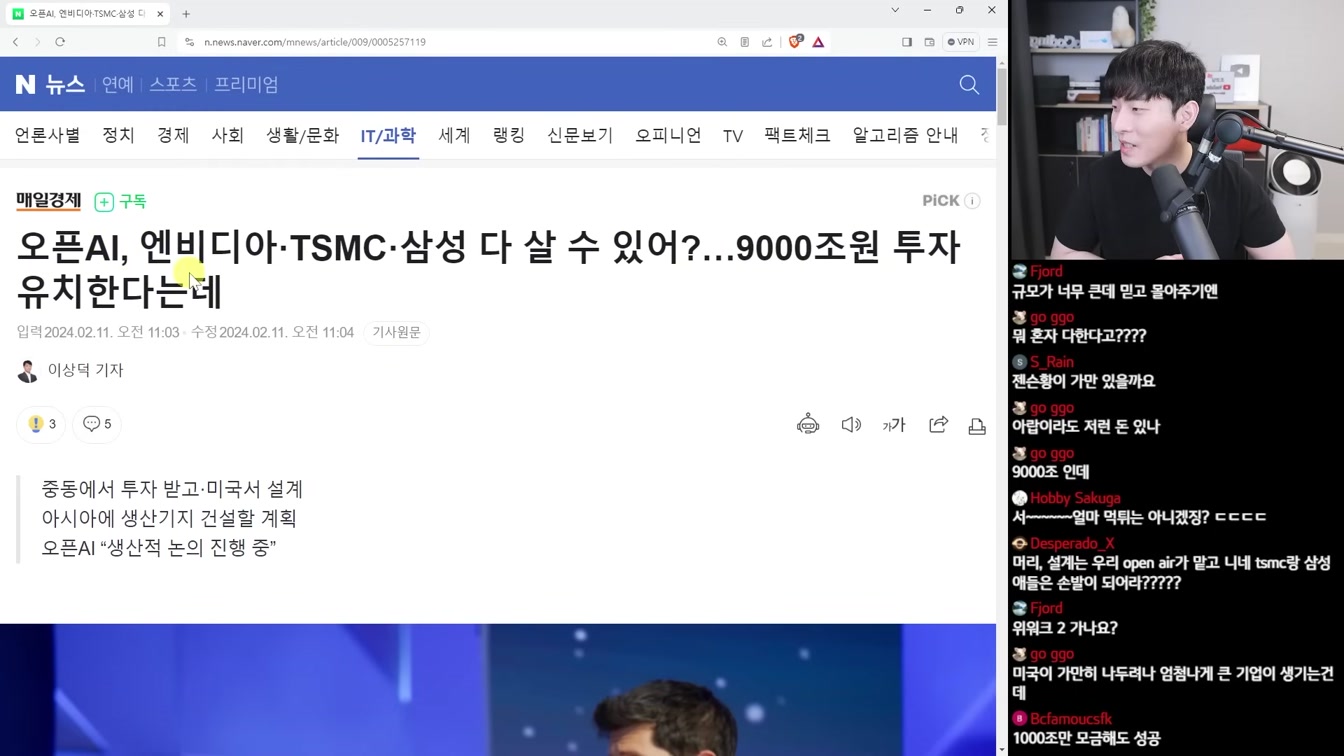Select the 오피니언 tab

pyautogui.click(x=668, y=135)
